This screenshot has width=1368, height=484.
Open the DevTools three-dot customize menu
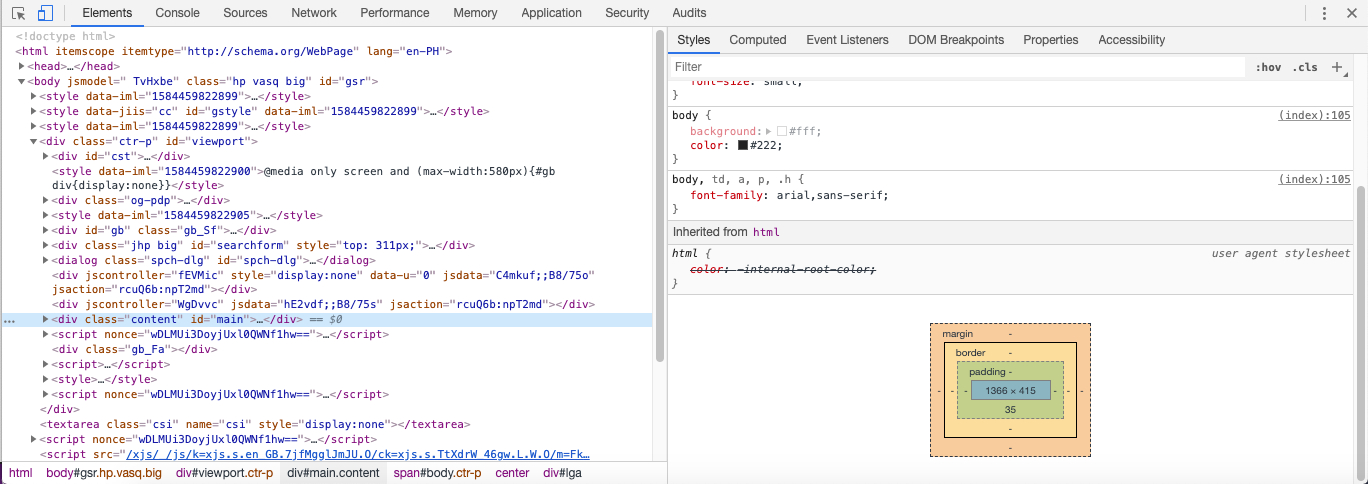pos(1324,13)
